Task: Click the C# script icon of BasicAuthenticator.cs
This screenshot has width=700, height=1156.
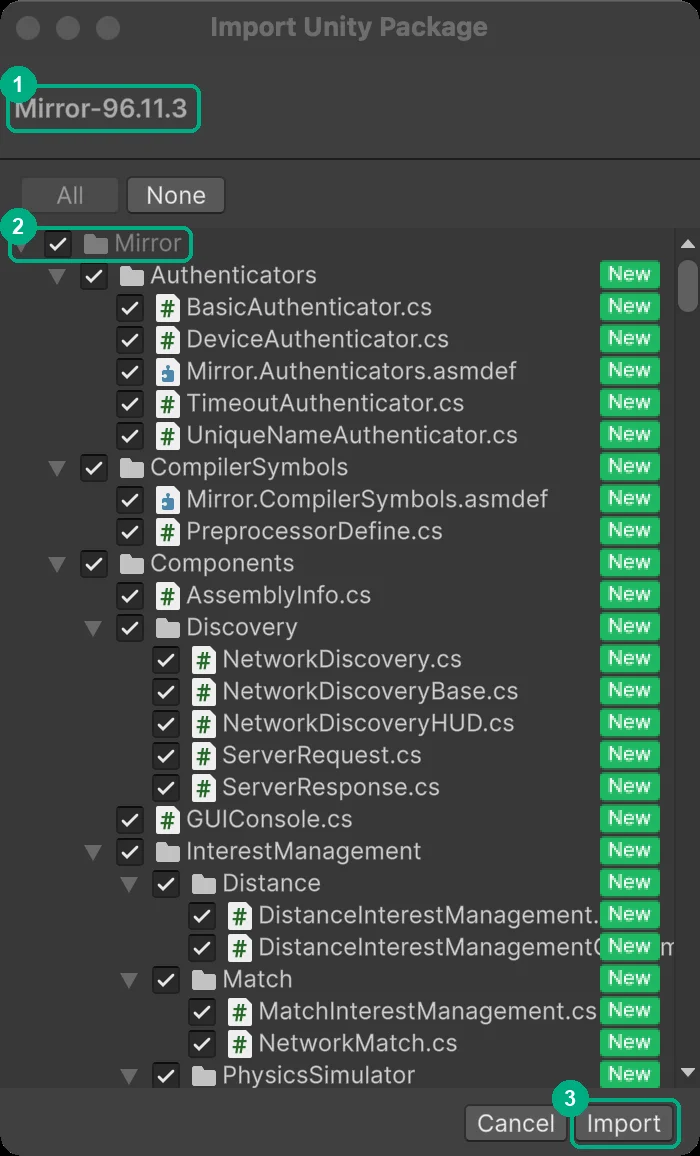Action: (x=167, y=307)
